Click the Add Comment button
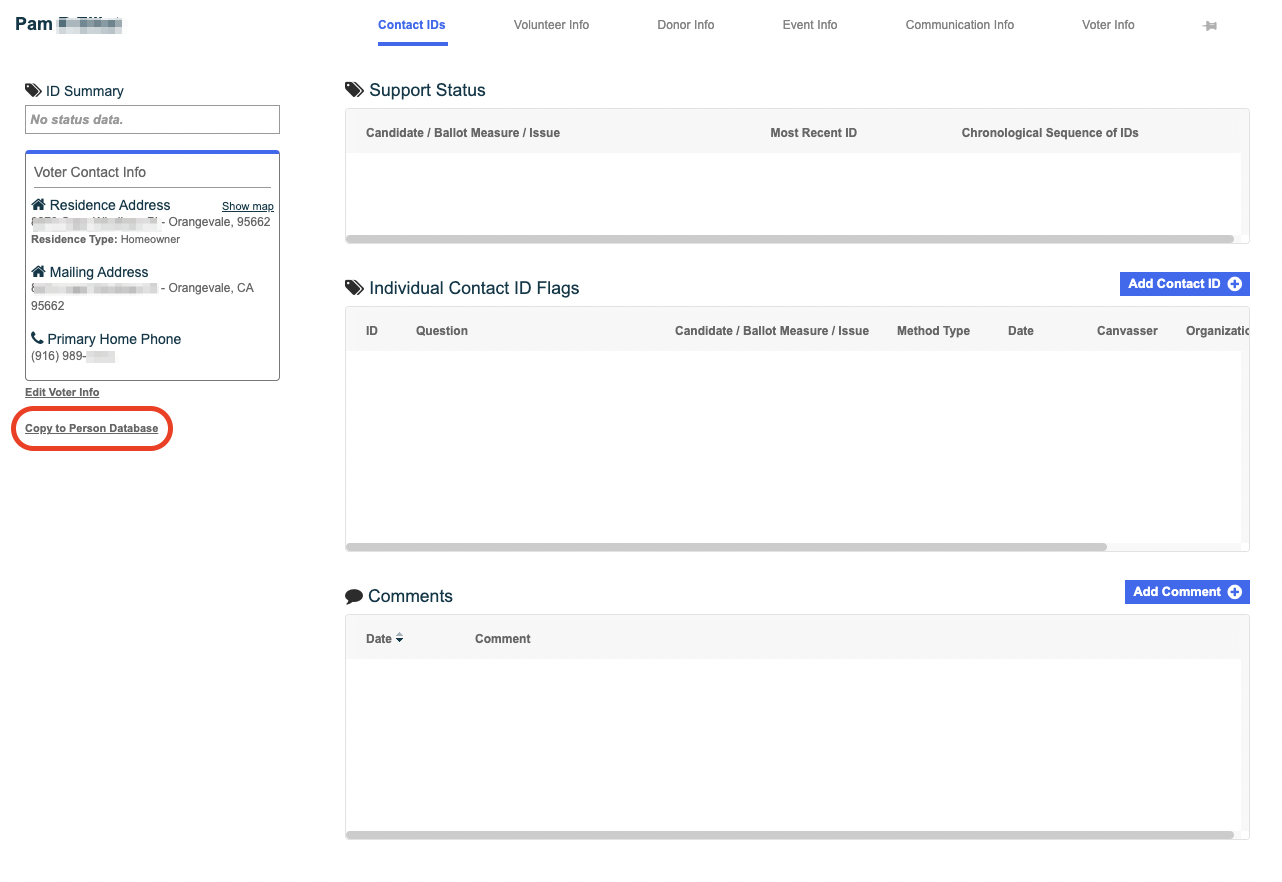The image size is (1282, 882). coord(1187,592)
